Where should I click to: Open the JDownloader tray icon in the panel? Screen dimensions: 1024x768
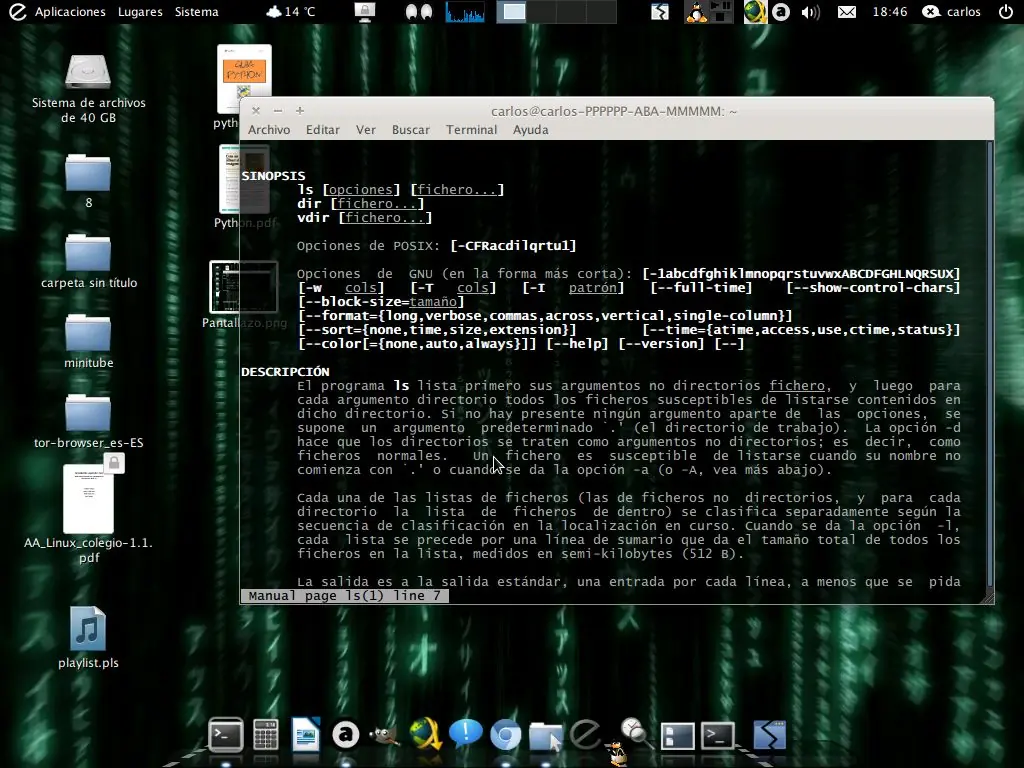coord(756,12)
